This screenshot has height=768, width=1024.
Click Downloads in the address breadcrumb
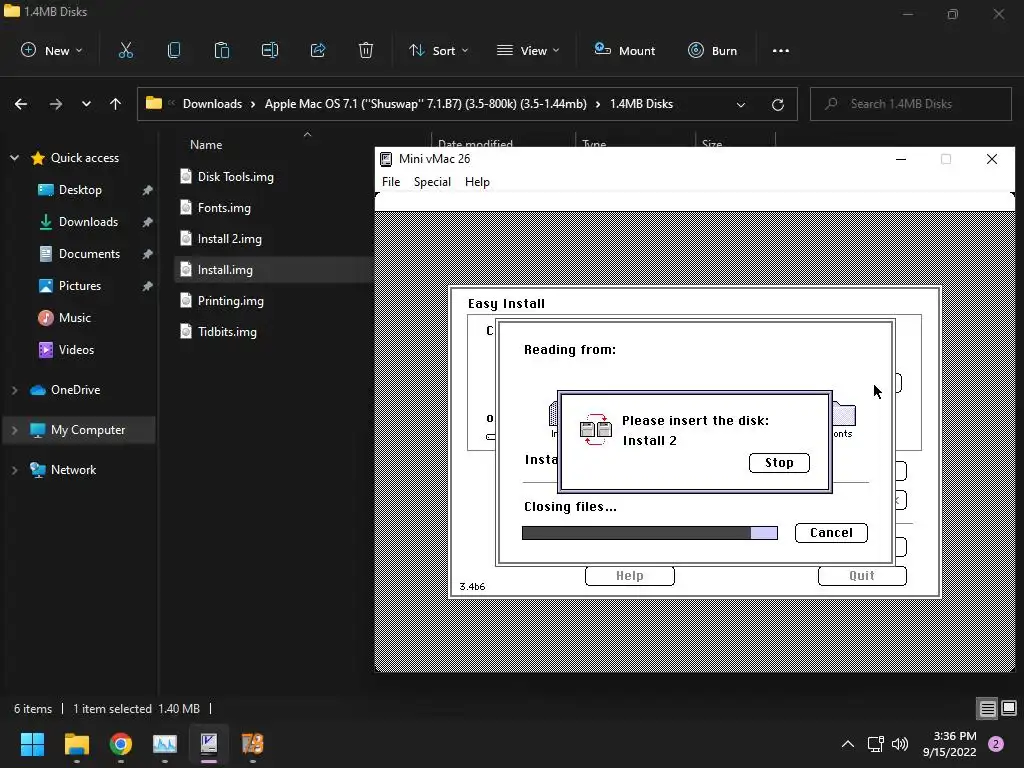(x=212, y=104)
